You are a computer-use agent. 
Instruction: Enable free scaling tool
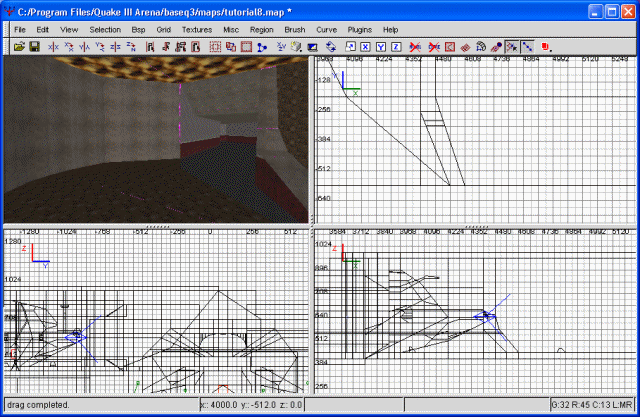pos(350,47)
